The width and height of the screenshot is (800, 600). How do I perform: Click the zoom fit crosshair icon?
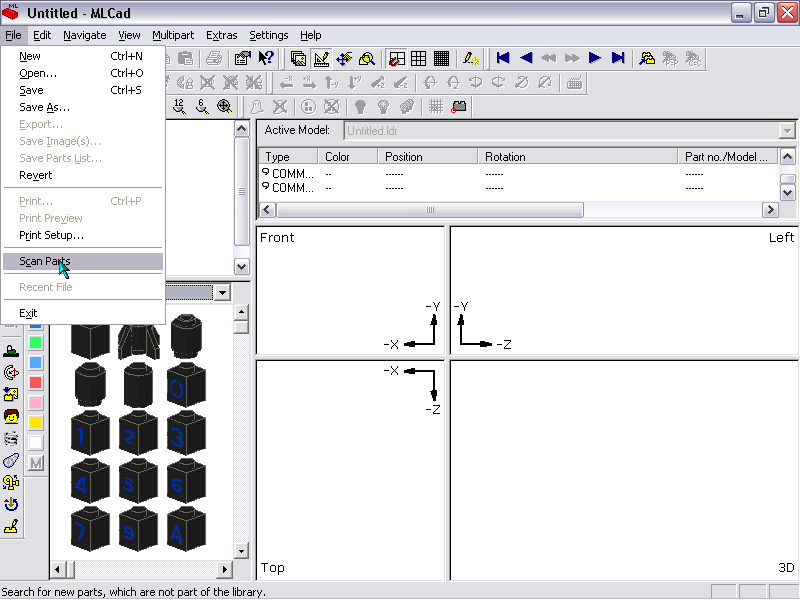tap(224, 106)
